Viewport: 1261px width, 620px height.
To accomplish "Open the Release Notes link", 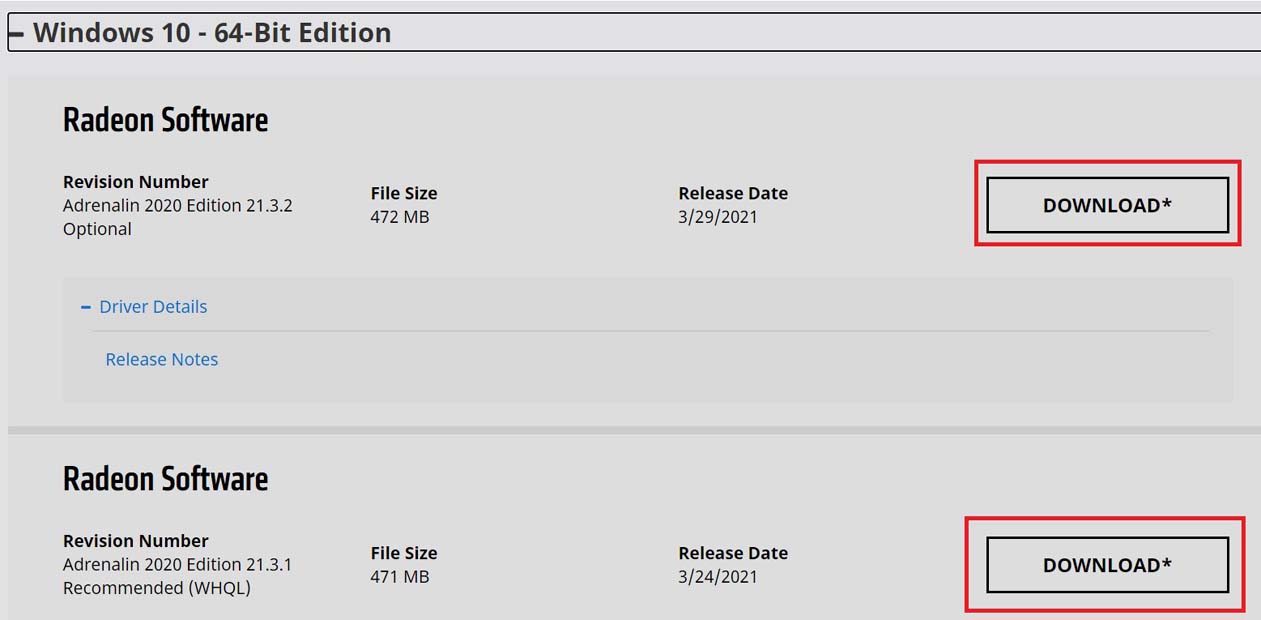I will coord(162,359).
